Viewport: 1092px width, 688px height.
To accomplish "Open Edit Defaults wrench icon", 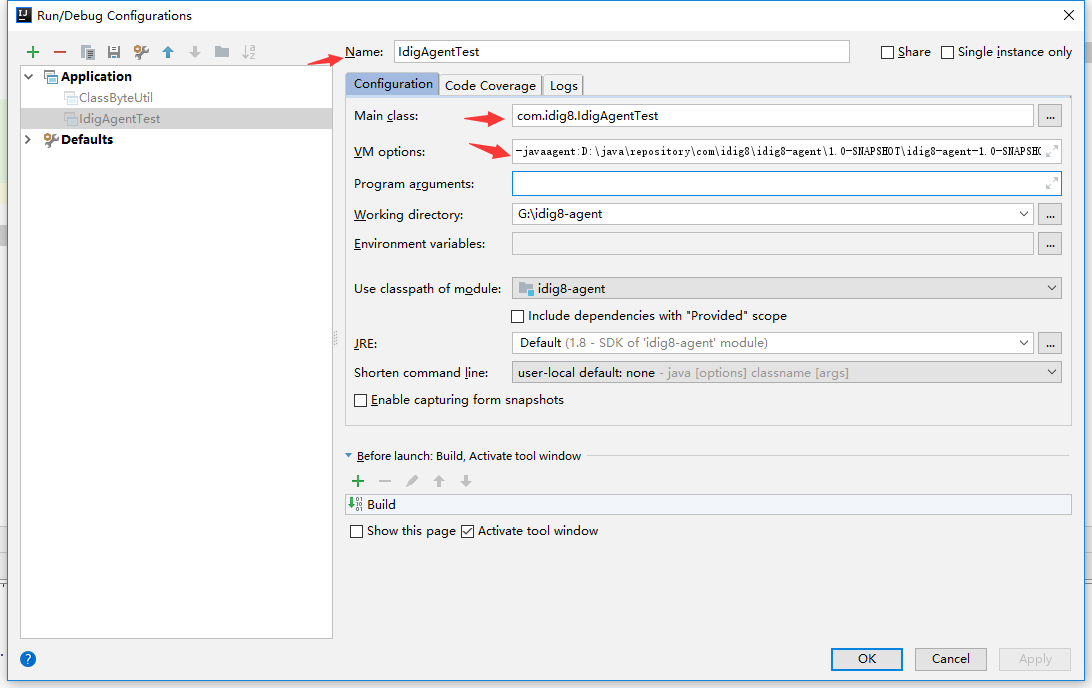I will click(x=141, y=52).
